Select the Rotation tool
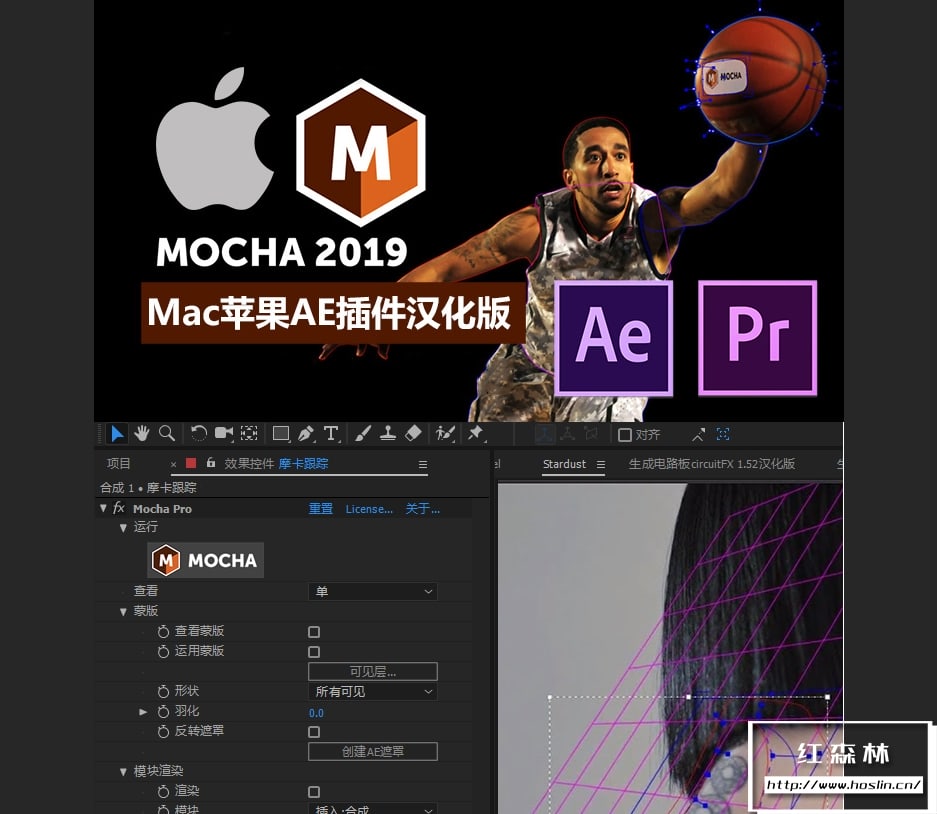Viewport: 937px width, 814px height. pos(198,433)
